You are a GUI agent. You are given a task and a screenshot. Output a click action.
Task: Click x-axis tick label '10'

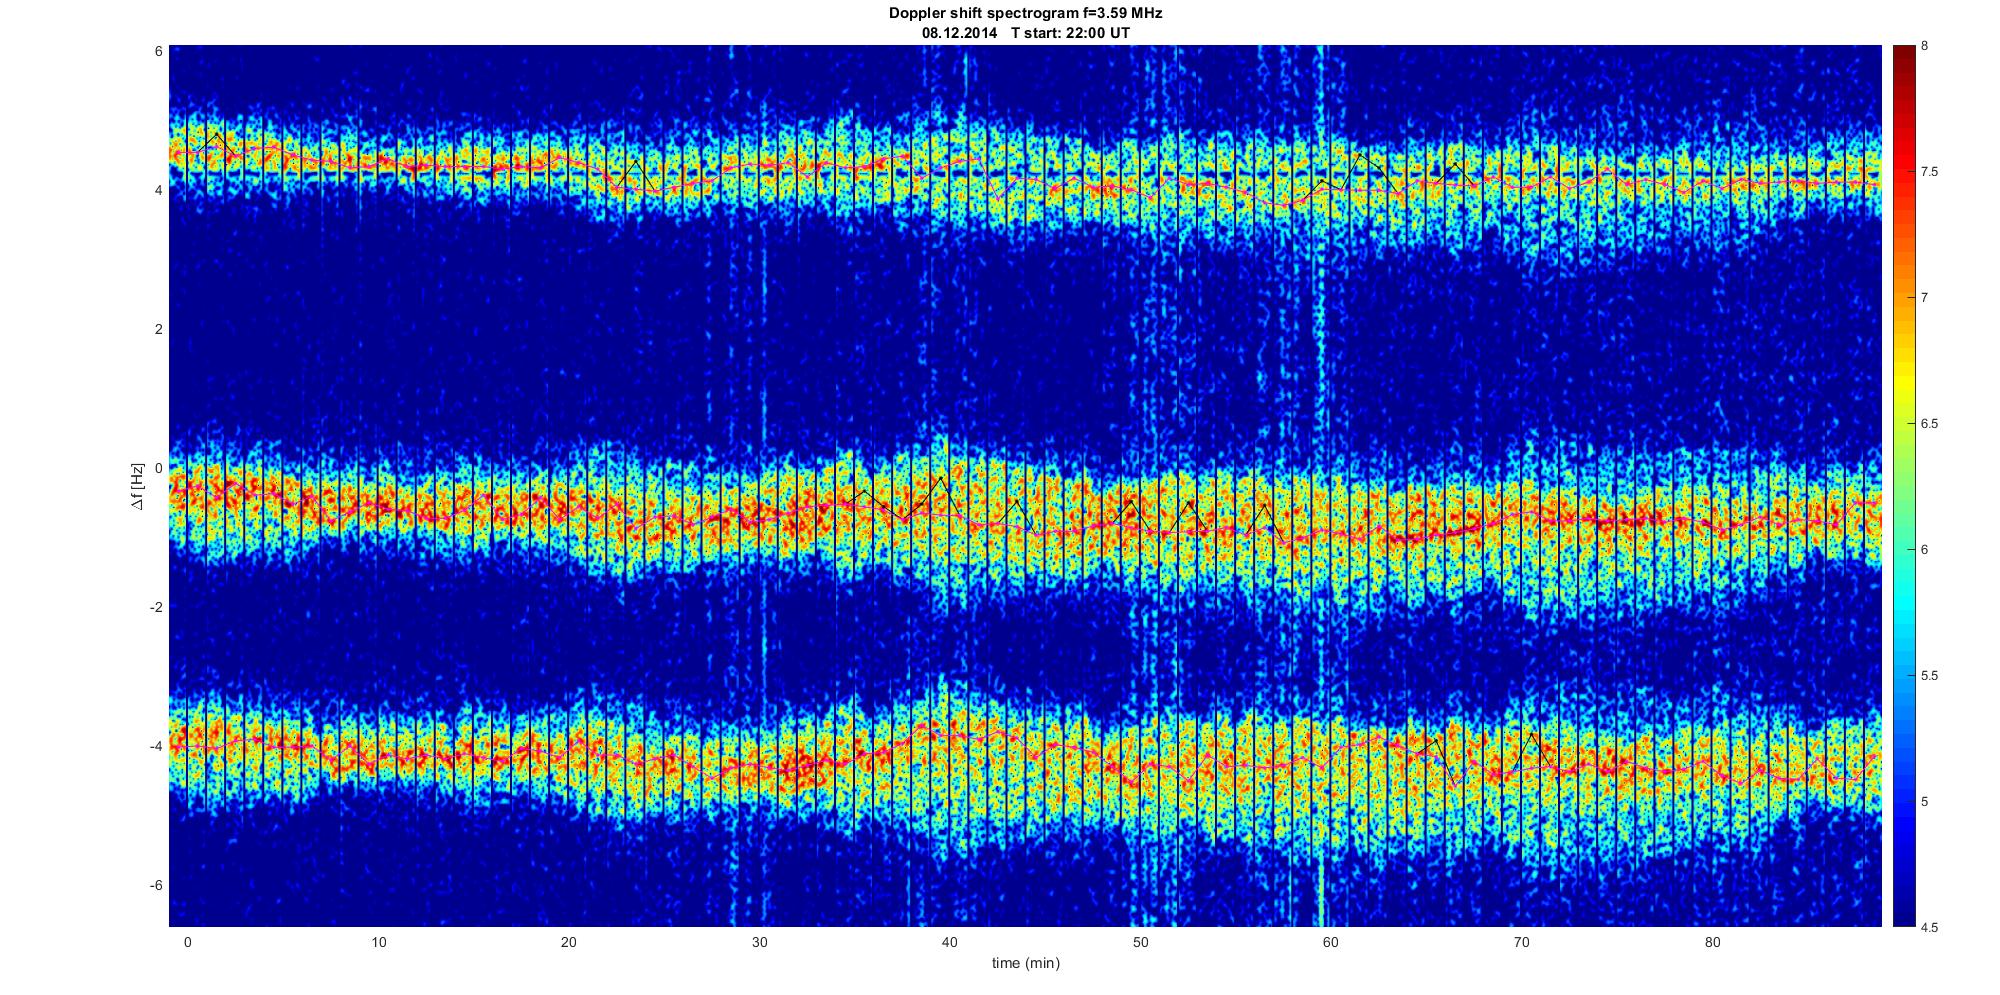[x=378, y=942]
